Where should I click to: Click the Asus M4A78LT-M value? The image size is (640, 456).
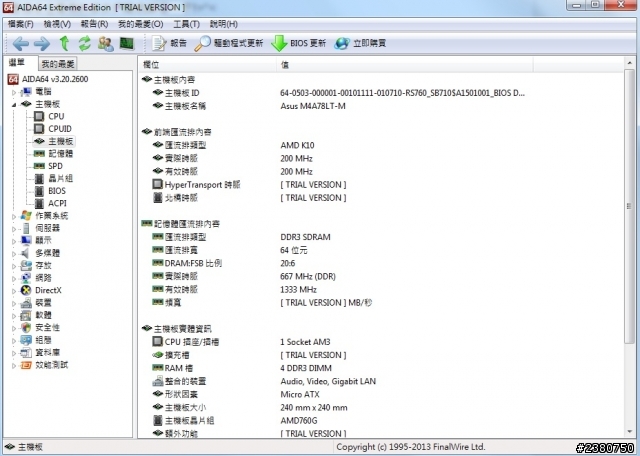coord(313,106)
